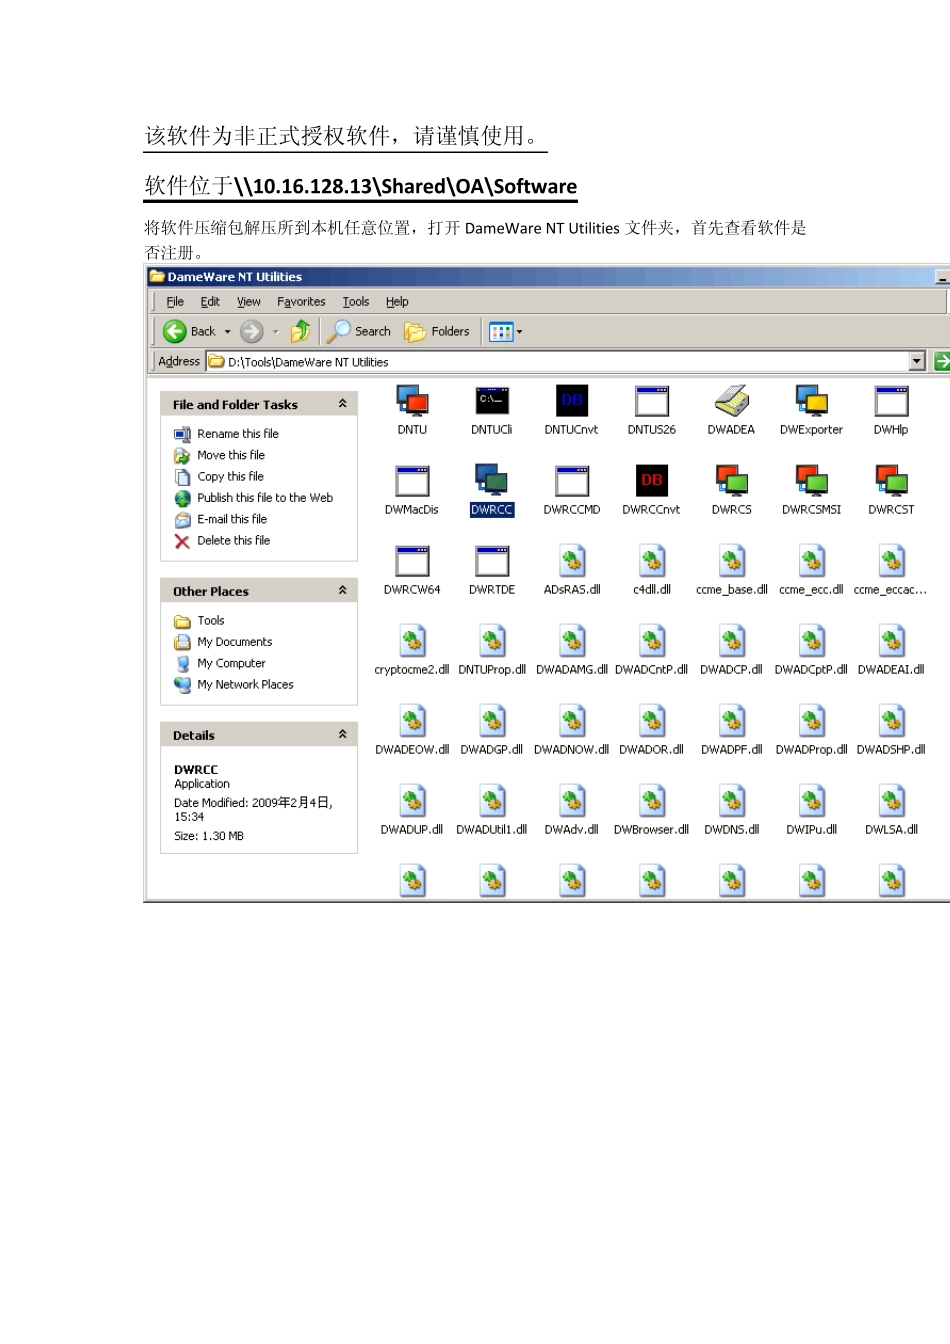Screen dimensions: 950x1344
Task: Toggle the Folders pane button
Action: coord(437,331)
